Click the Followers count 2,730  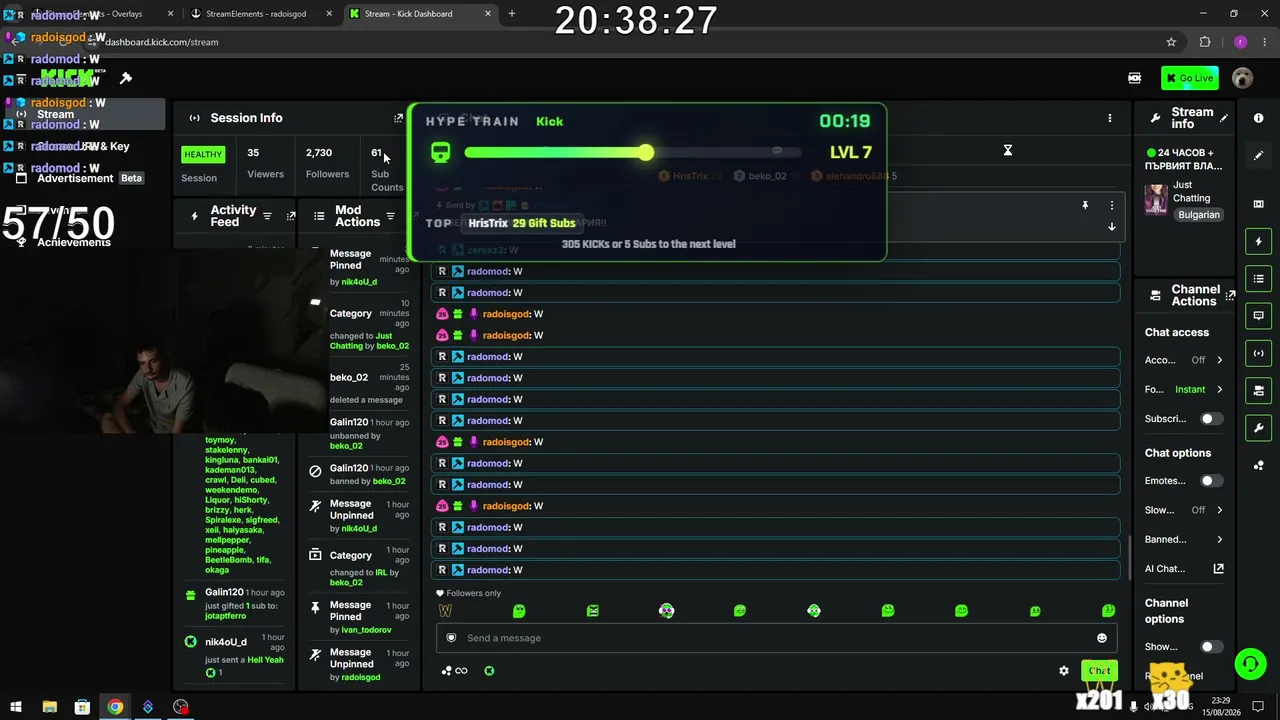319,153
